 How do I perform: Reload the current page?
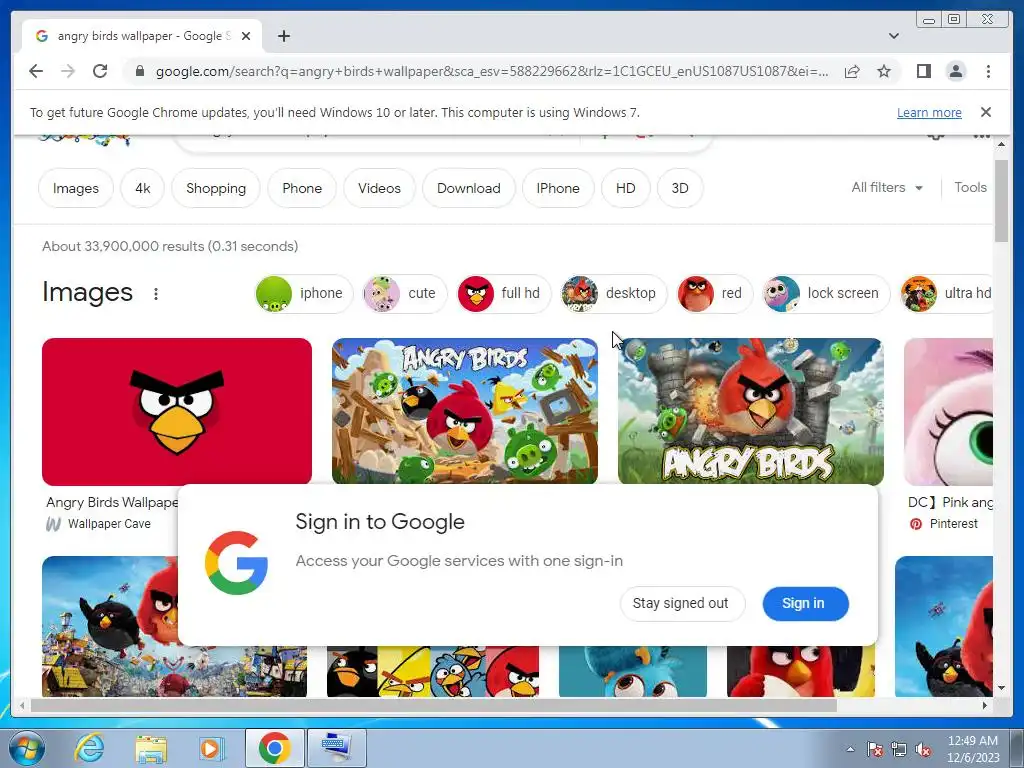pyautogui.click(x=100, y=71)
